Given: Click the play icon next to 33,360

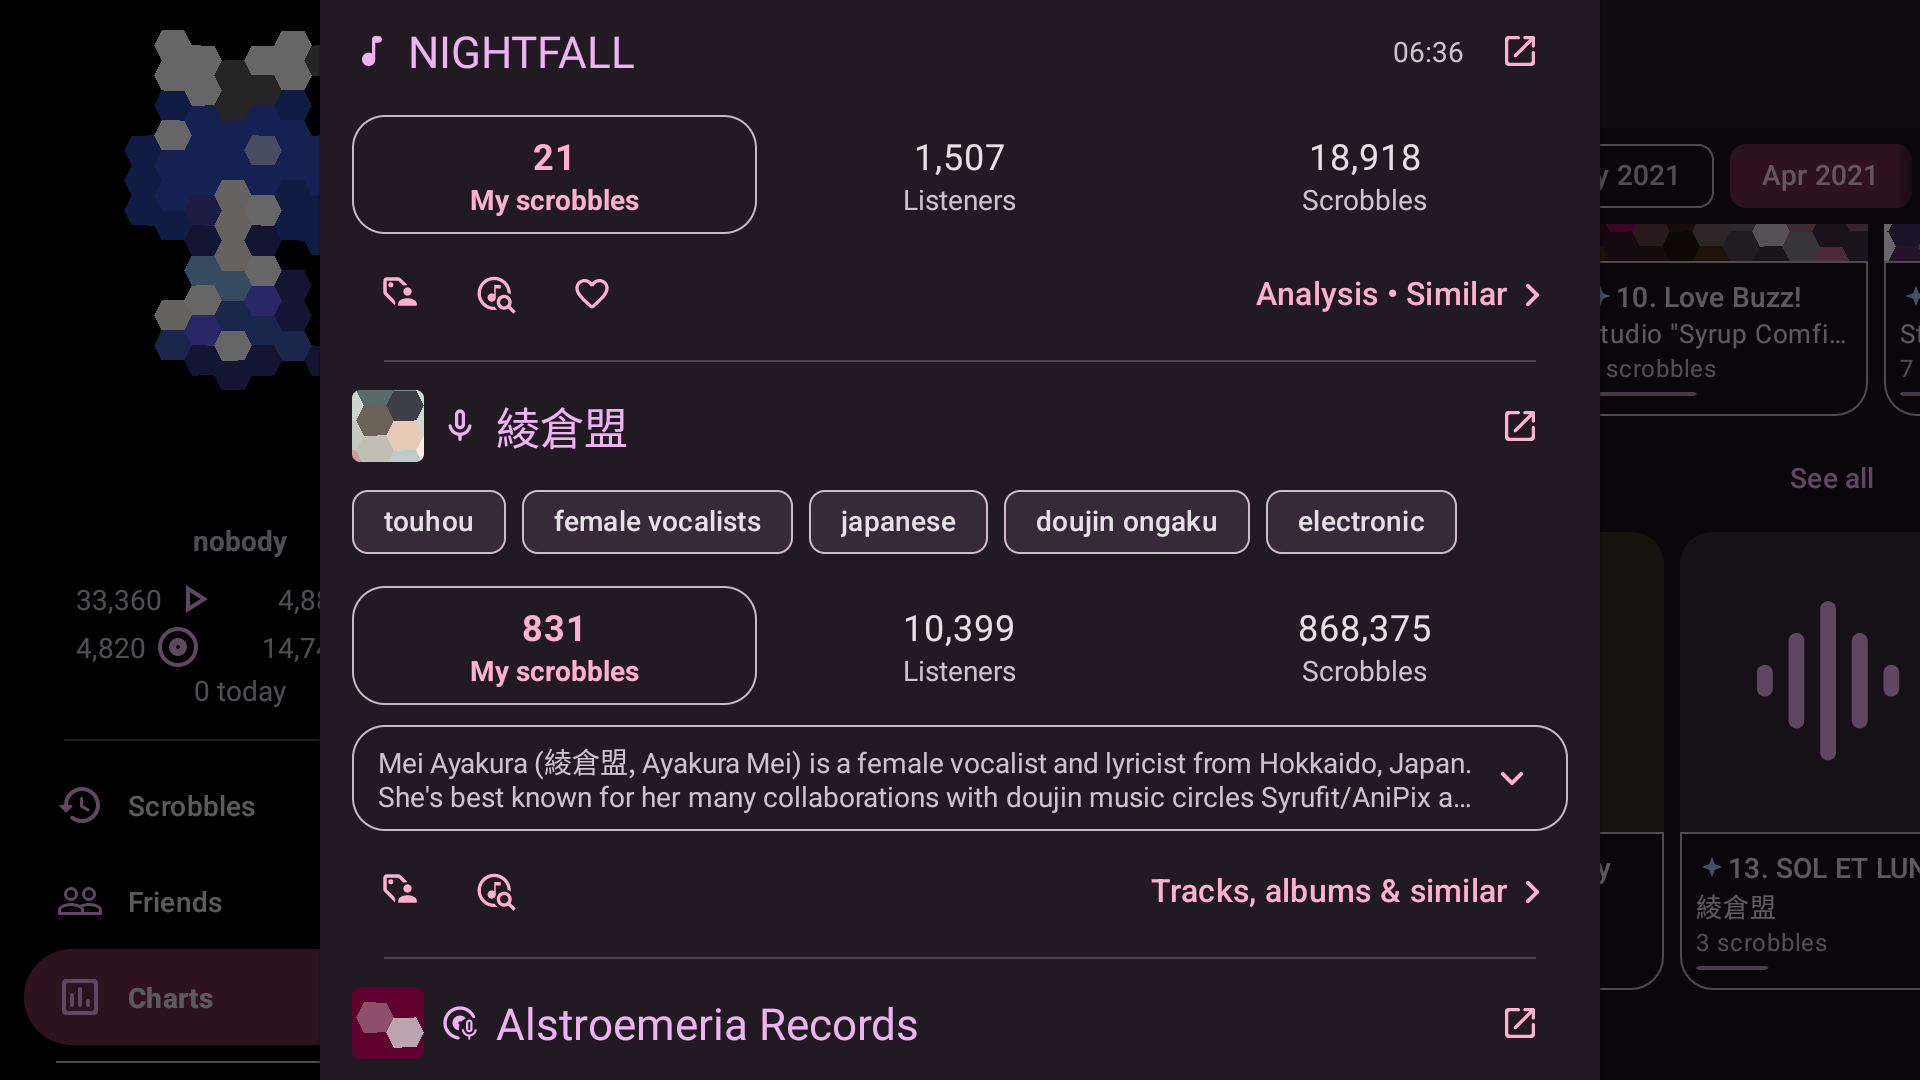Looking at the screenshot, I should pyautogui.click(x=196, y=600).
